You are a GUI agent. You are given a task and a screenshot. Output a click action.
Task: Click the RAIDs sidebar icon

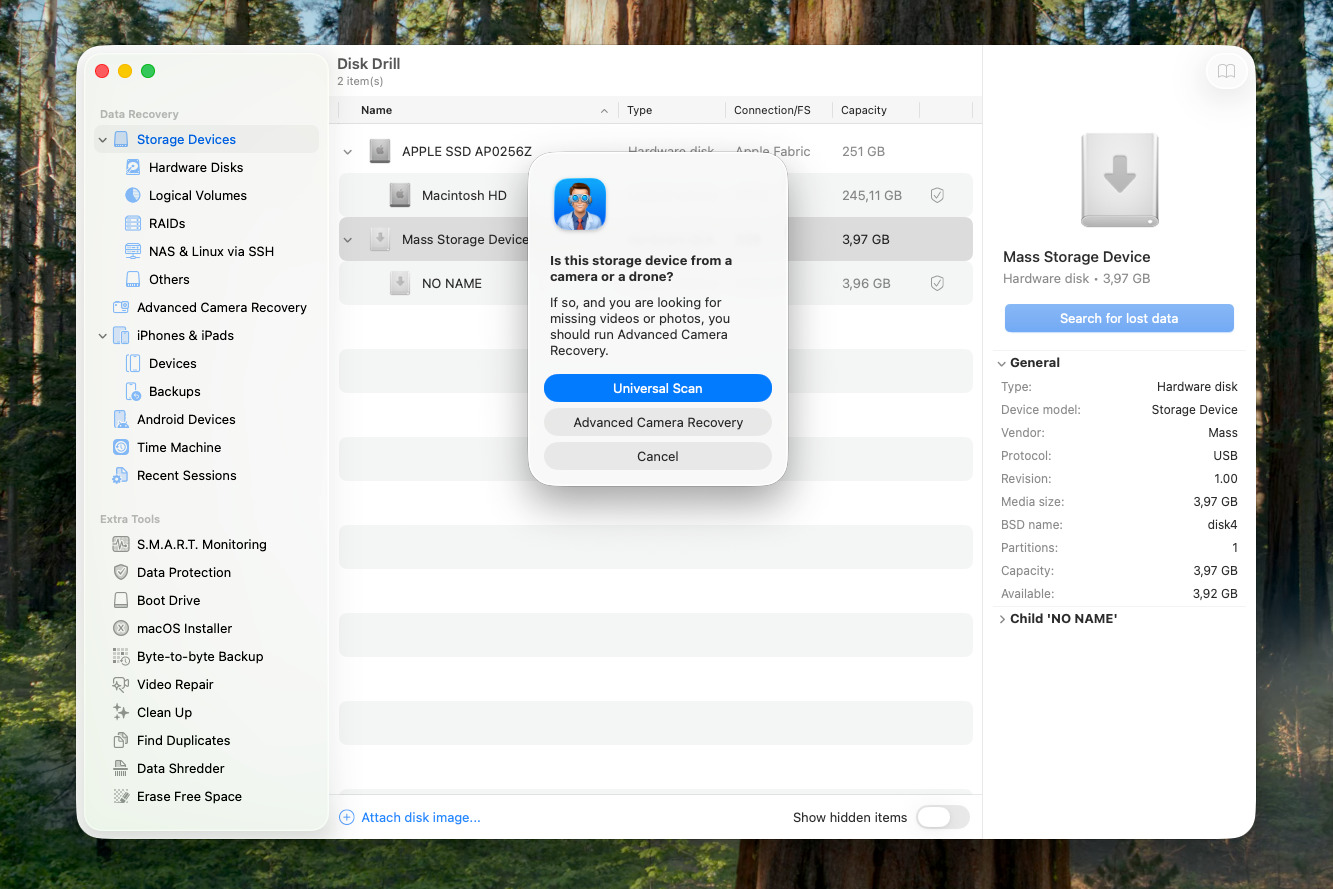[x=133, y=223]
